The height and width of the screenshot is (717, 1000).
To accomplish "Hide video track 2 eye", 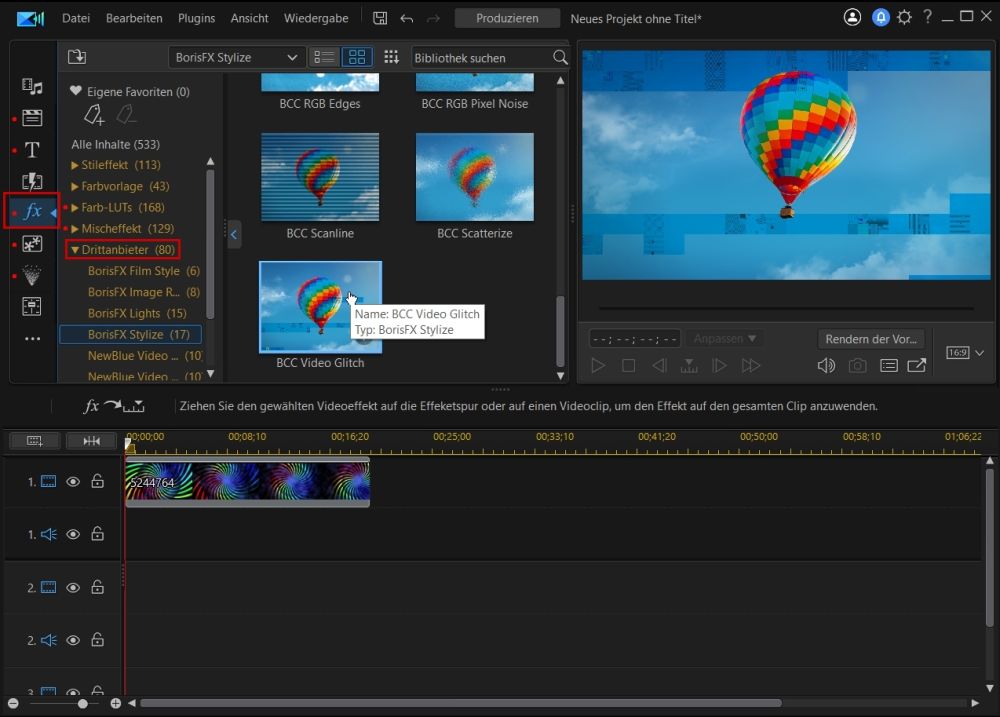I will [73, 588].
